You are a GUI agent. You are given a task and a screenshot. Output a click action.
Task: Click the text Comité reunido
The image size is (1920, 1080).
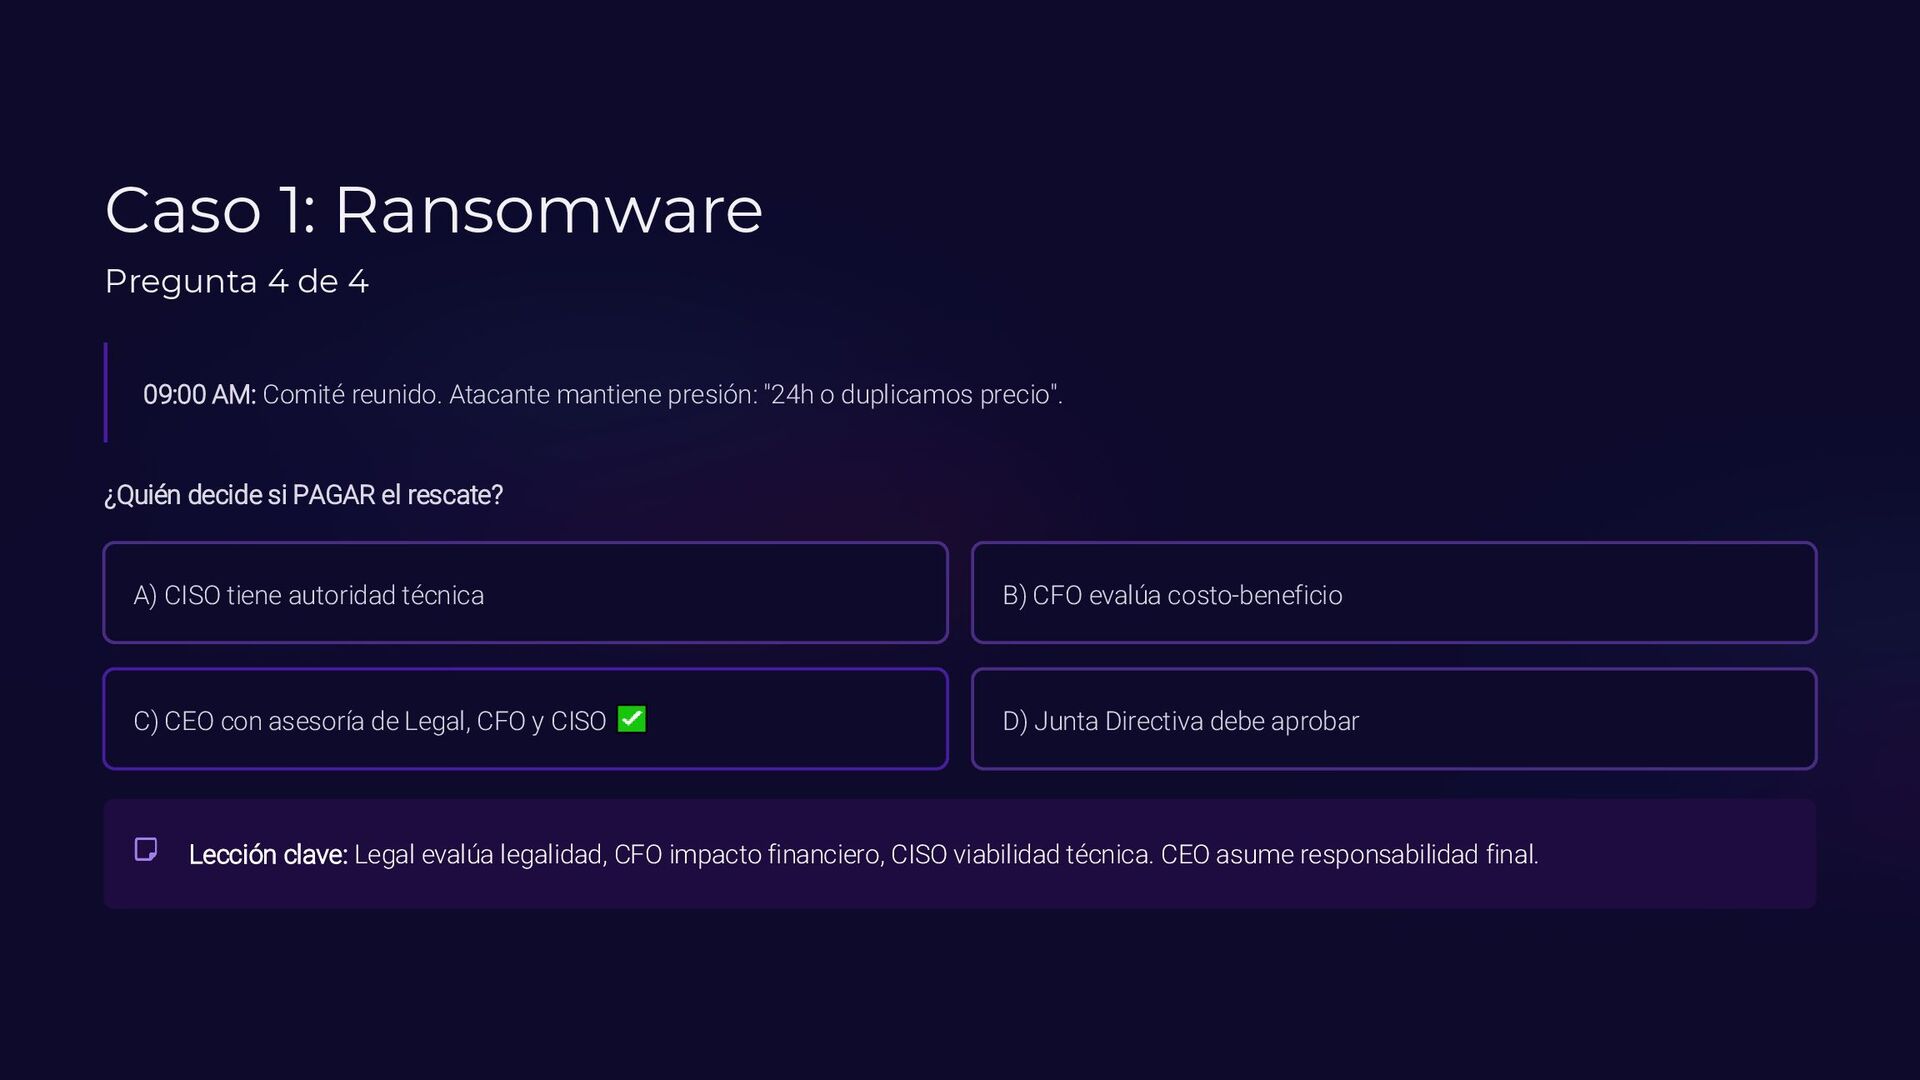click(351, 395)
